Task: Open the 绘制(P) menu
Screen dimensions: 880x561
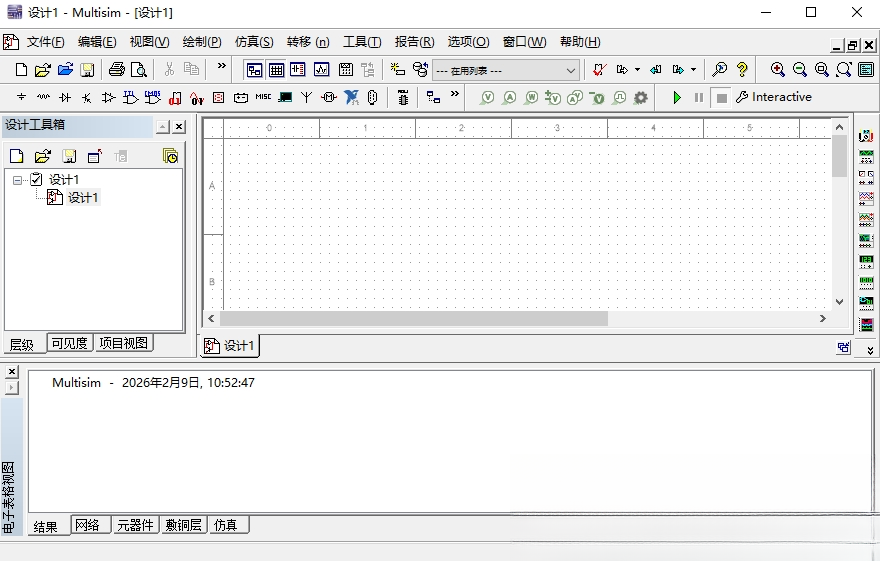Action: pyautogui.click(x=202, y=42)
